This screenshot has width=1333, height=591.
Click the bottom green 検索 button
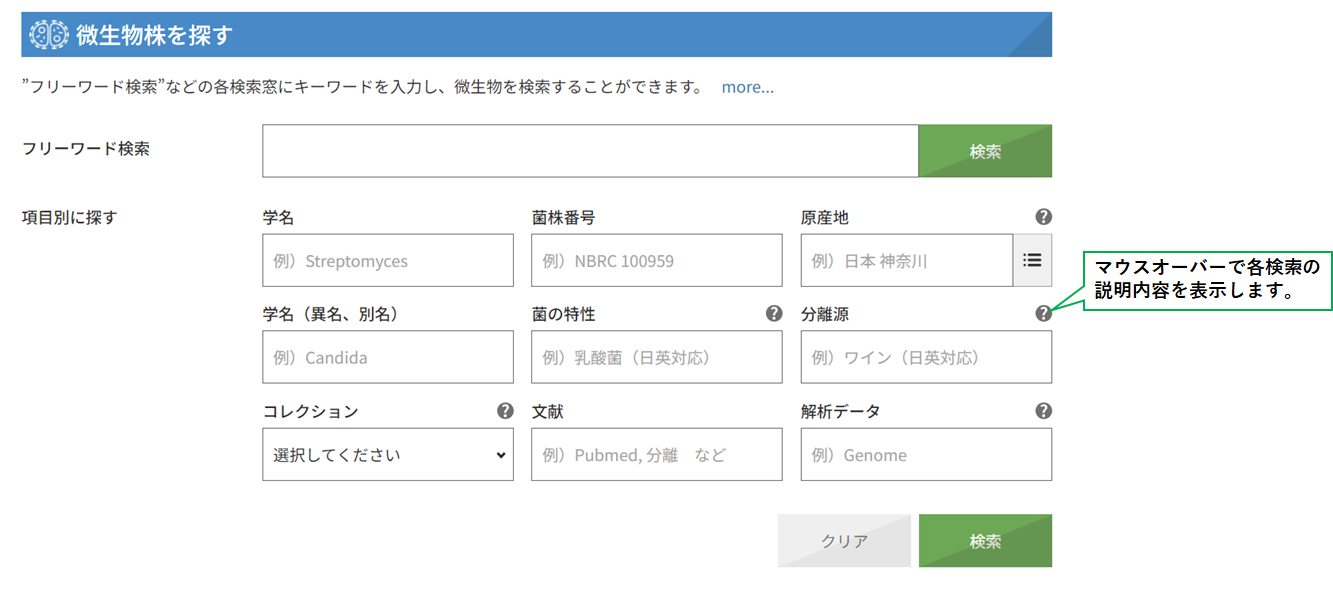pyautogui.click(x=985, y=541)
